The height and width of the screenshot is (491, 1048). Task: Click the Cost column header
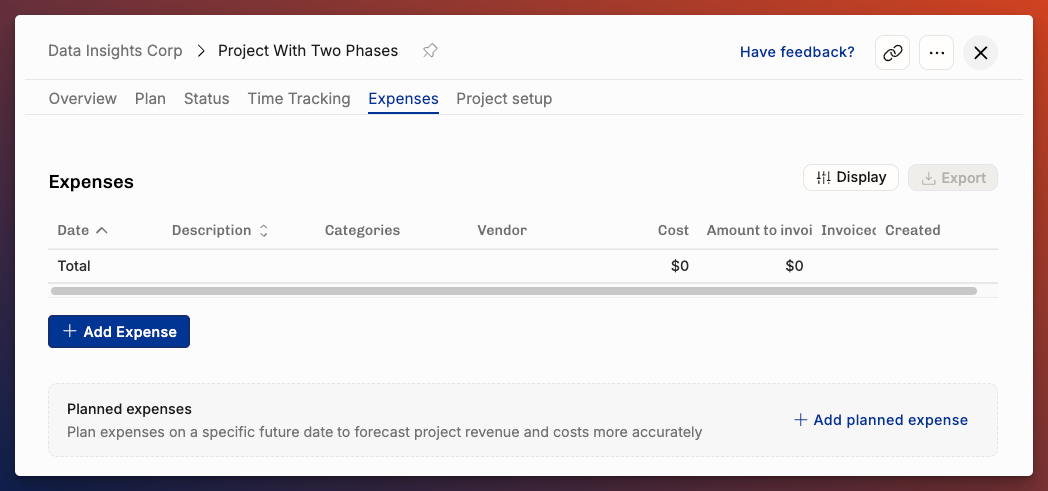click(673, 230)
